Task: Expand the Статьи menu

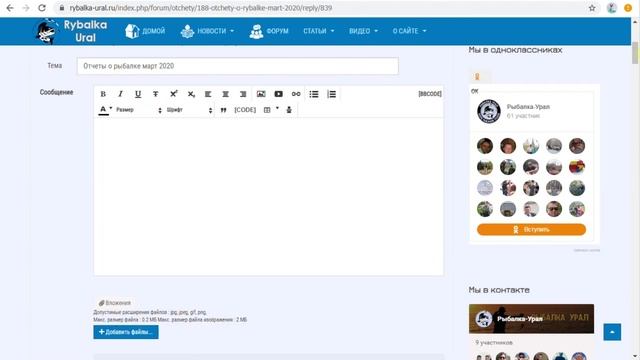Action: [x=319, y=31]
